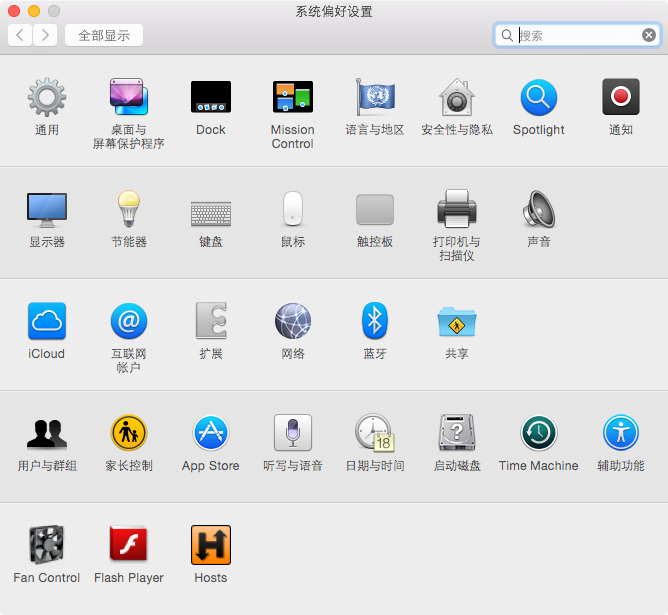
Task: Open the App Store preferences pane
Action: 211,433
